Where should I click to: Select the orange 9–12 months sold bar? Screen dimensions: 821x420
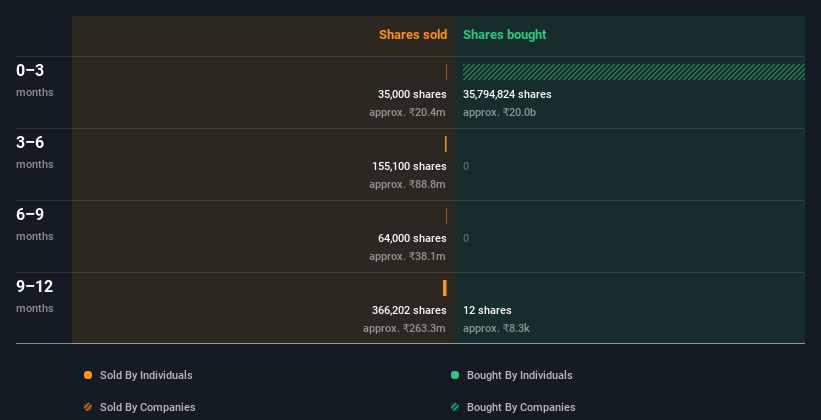(445, 288)
